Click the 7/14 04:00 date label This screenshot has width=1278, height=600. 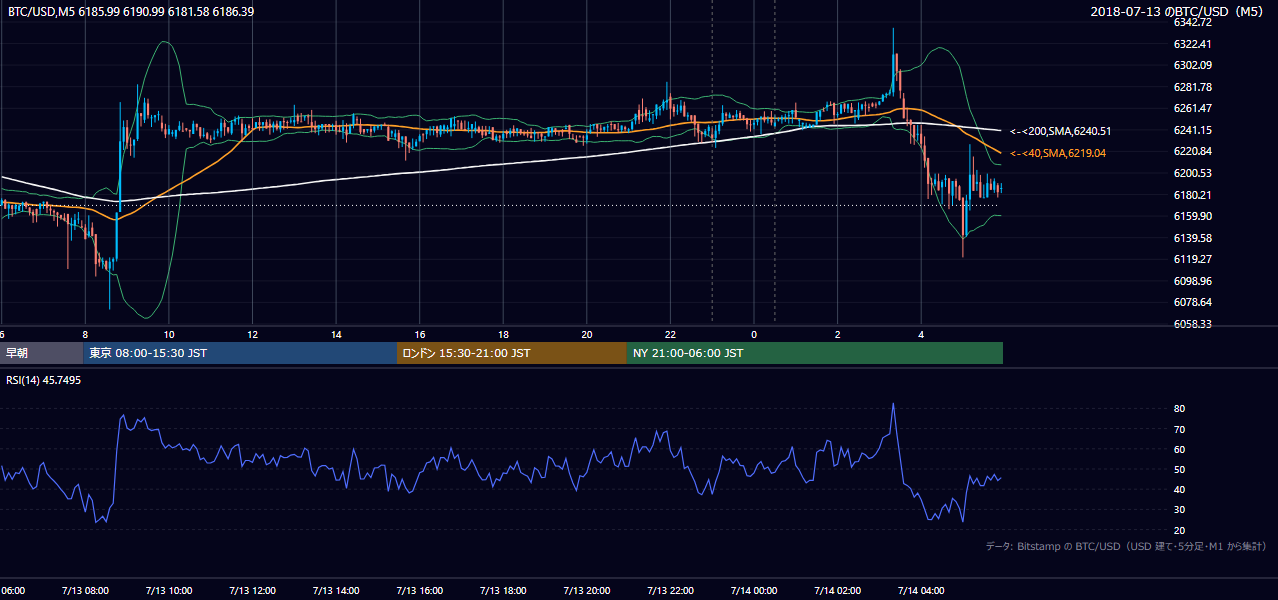pyautogui.click(x=922, y=591)
